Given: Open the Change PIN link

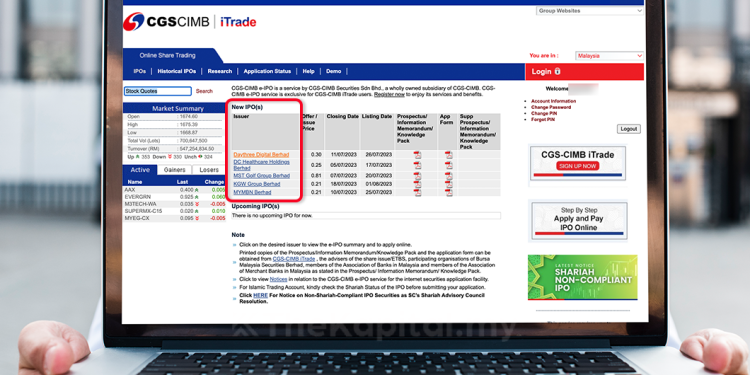Looking at the screenshot, I should [x=544, y=113].
